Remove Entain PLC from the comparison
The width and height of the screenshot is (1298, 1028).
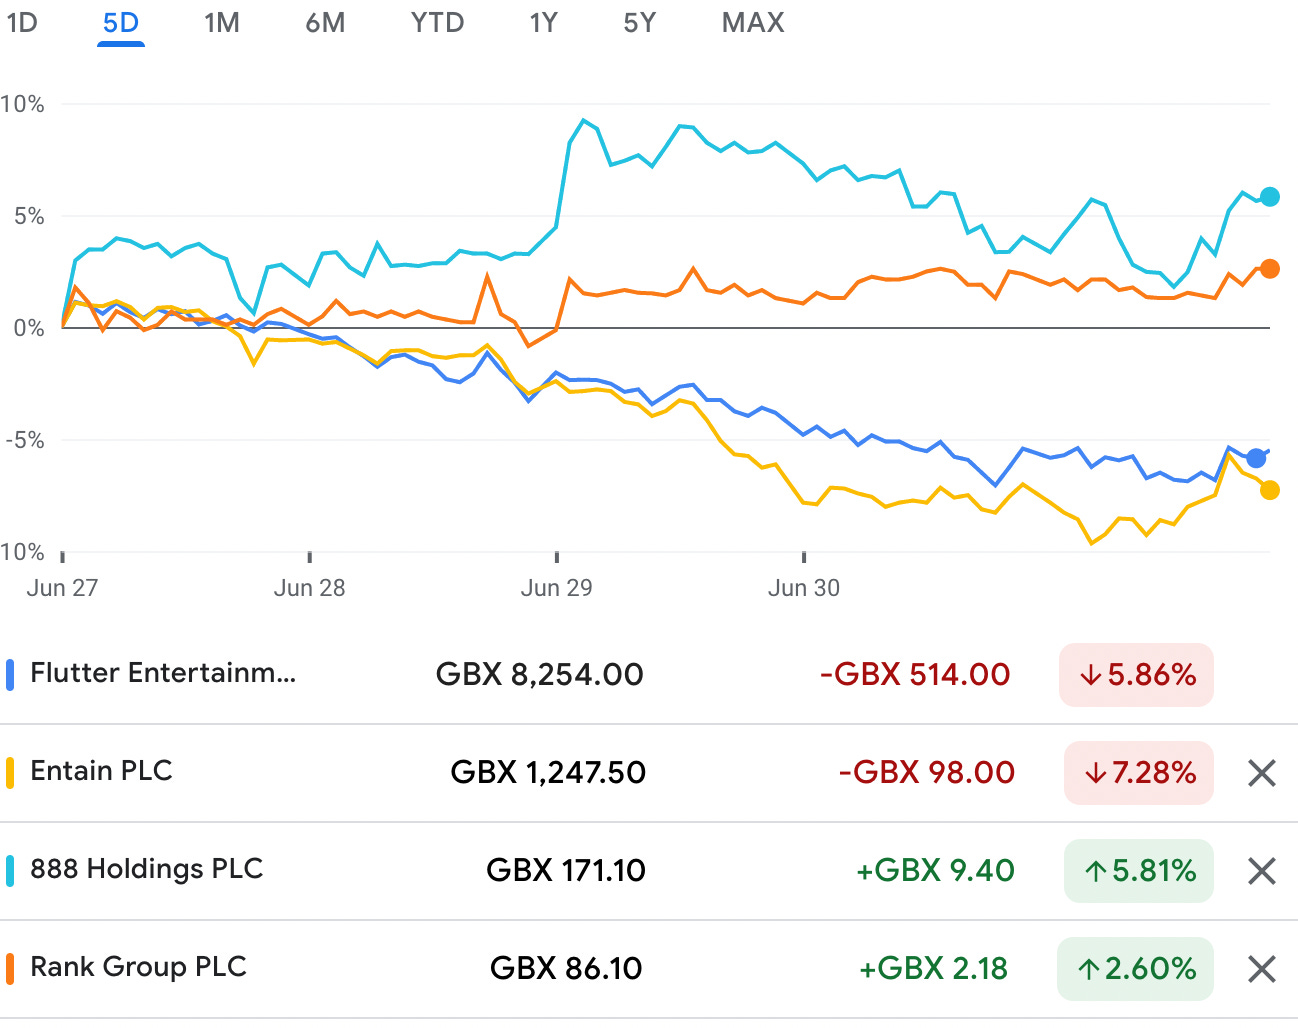(1262, 772)
